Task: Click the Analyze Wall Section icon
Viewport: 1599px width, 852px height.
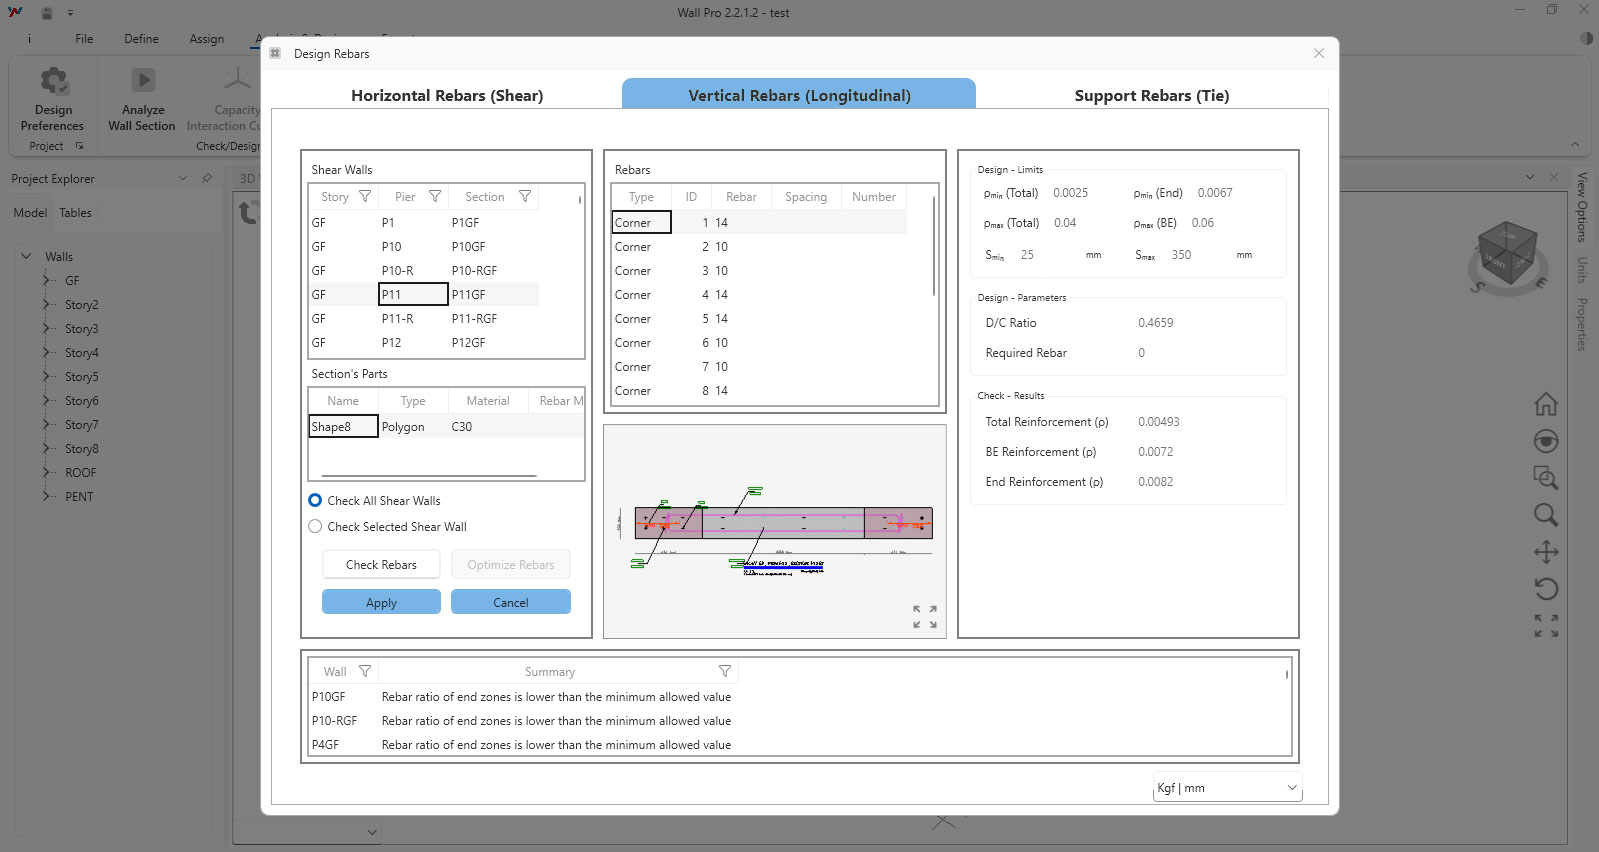Action: point(143,81)
